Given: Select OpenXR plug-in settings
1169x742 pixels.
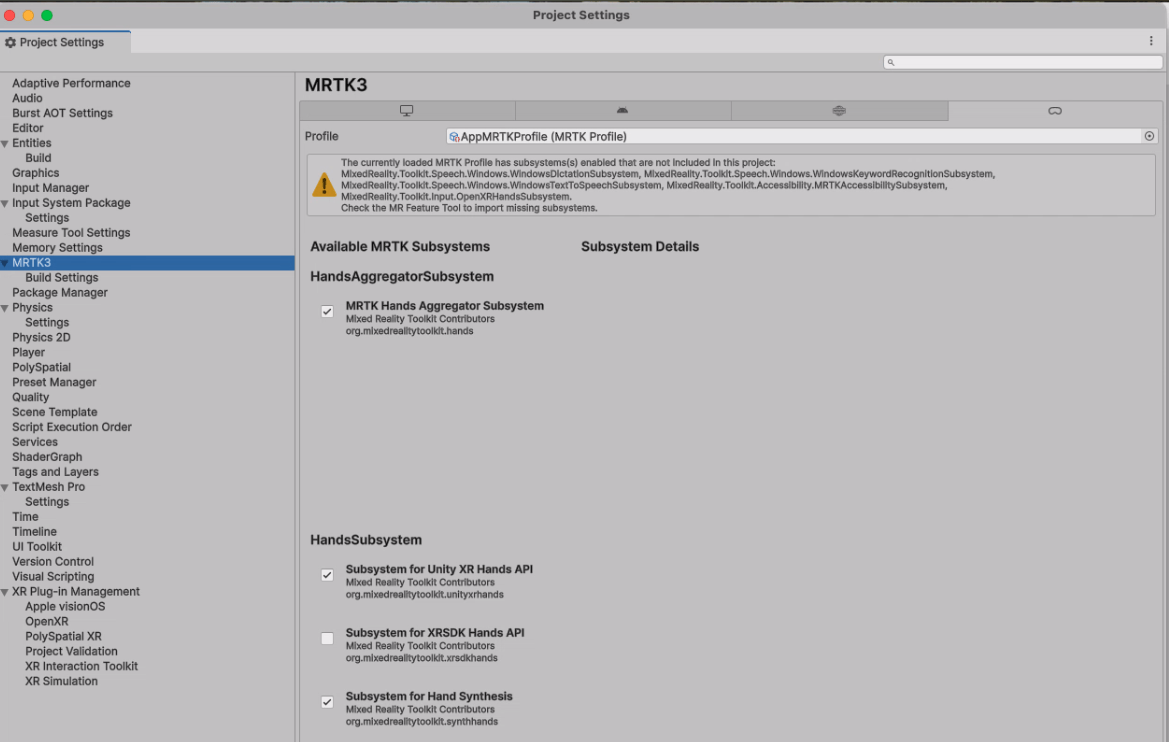Looking at the screenshot, I should (46, 621).
